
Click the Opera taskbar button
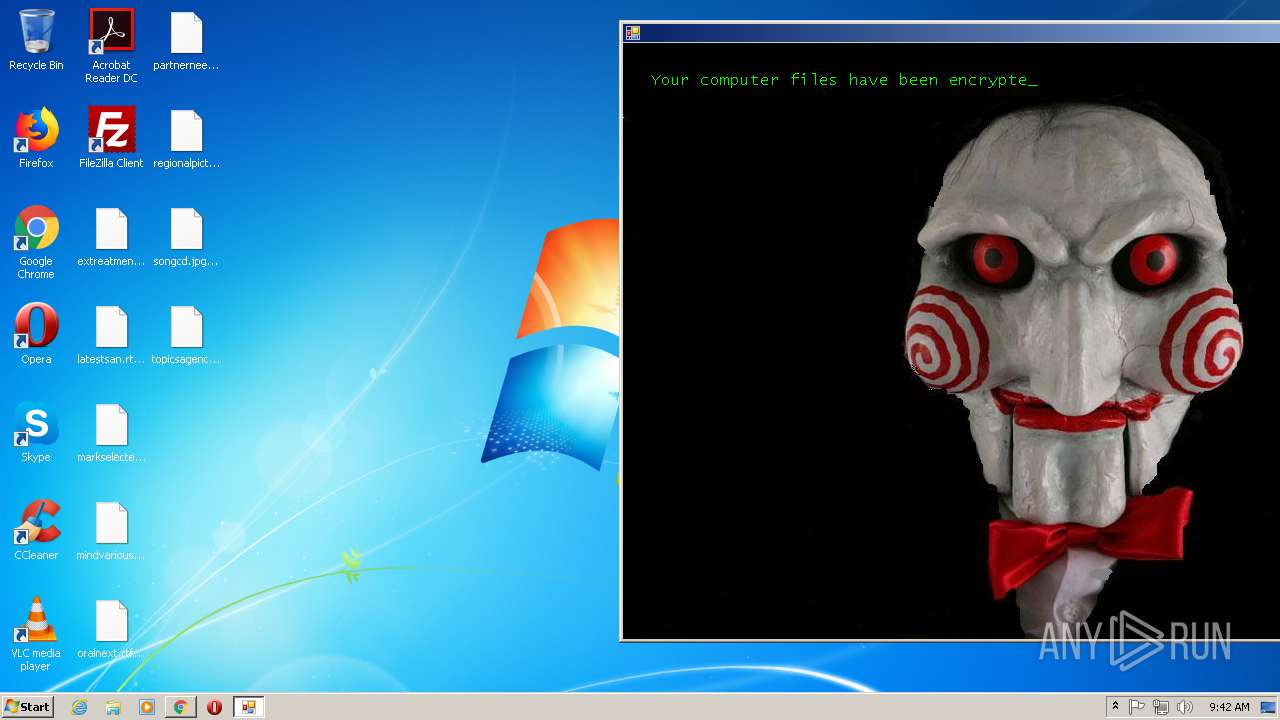(x=214, y=707)
